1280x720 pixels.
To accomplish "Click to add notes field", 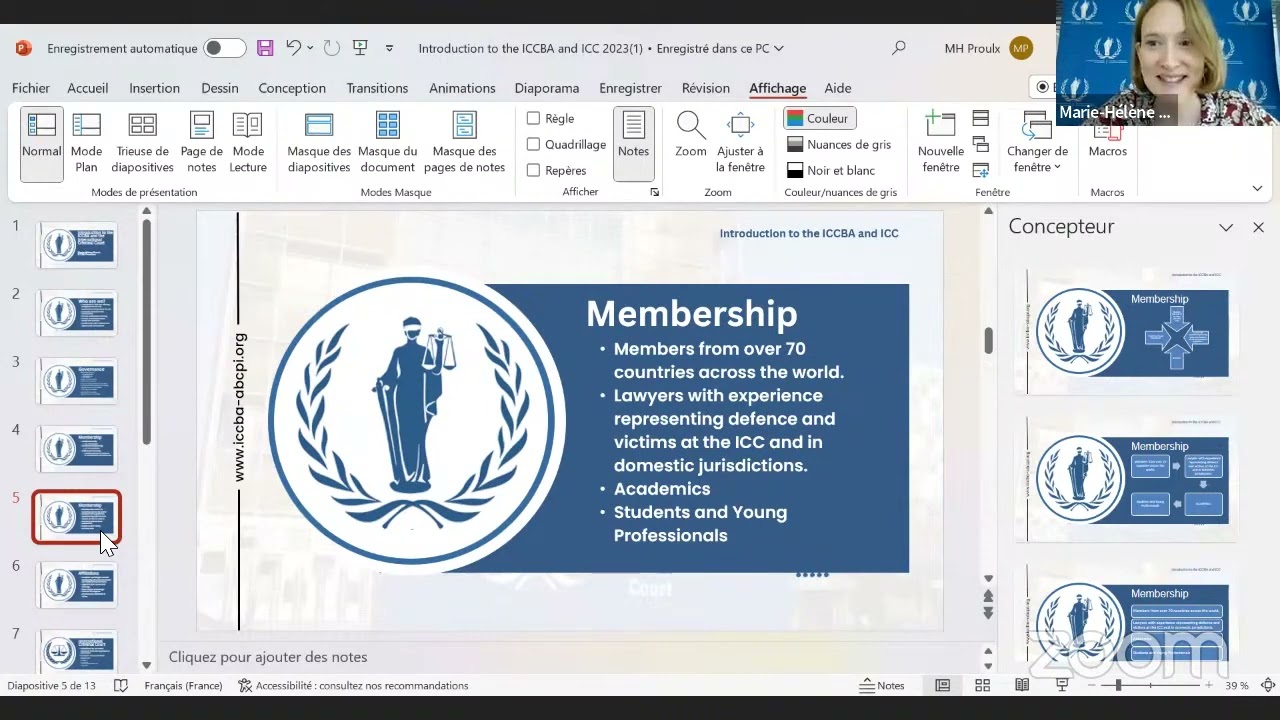I will [x=570, y=657].
